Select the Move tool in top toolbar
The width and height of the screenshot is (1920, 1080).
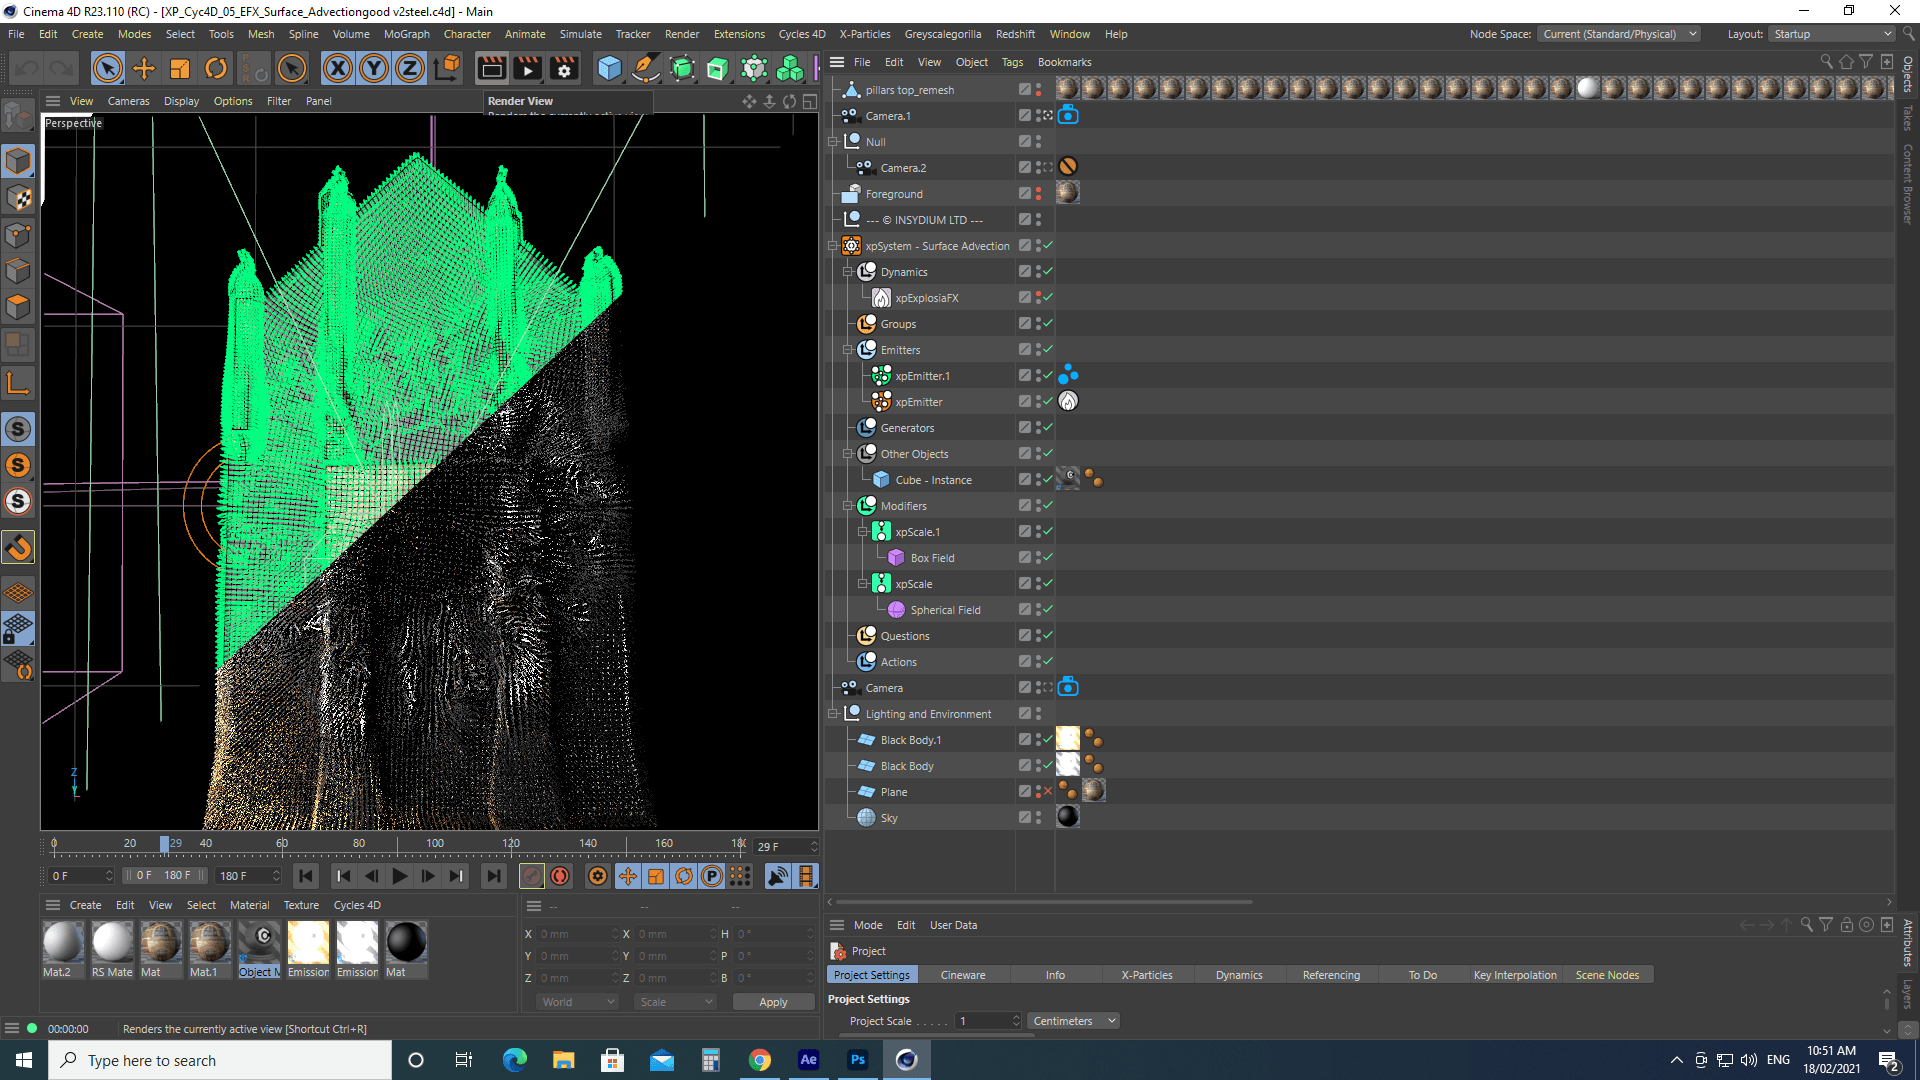point(144,68)
